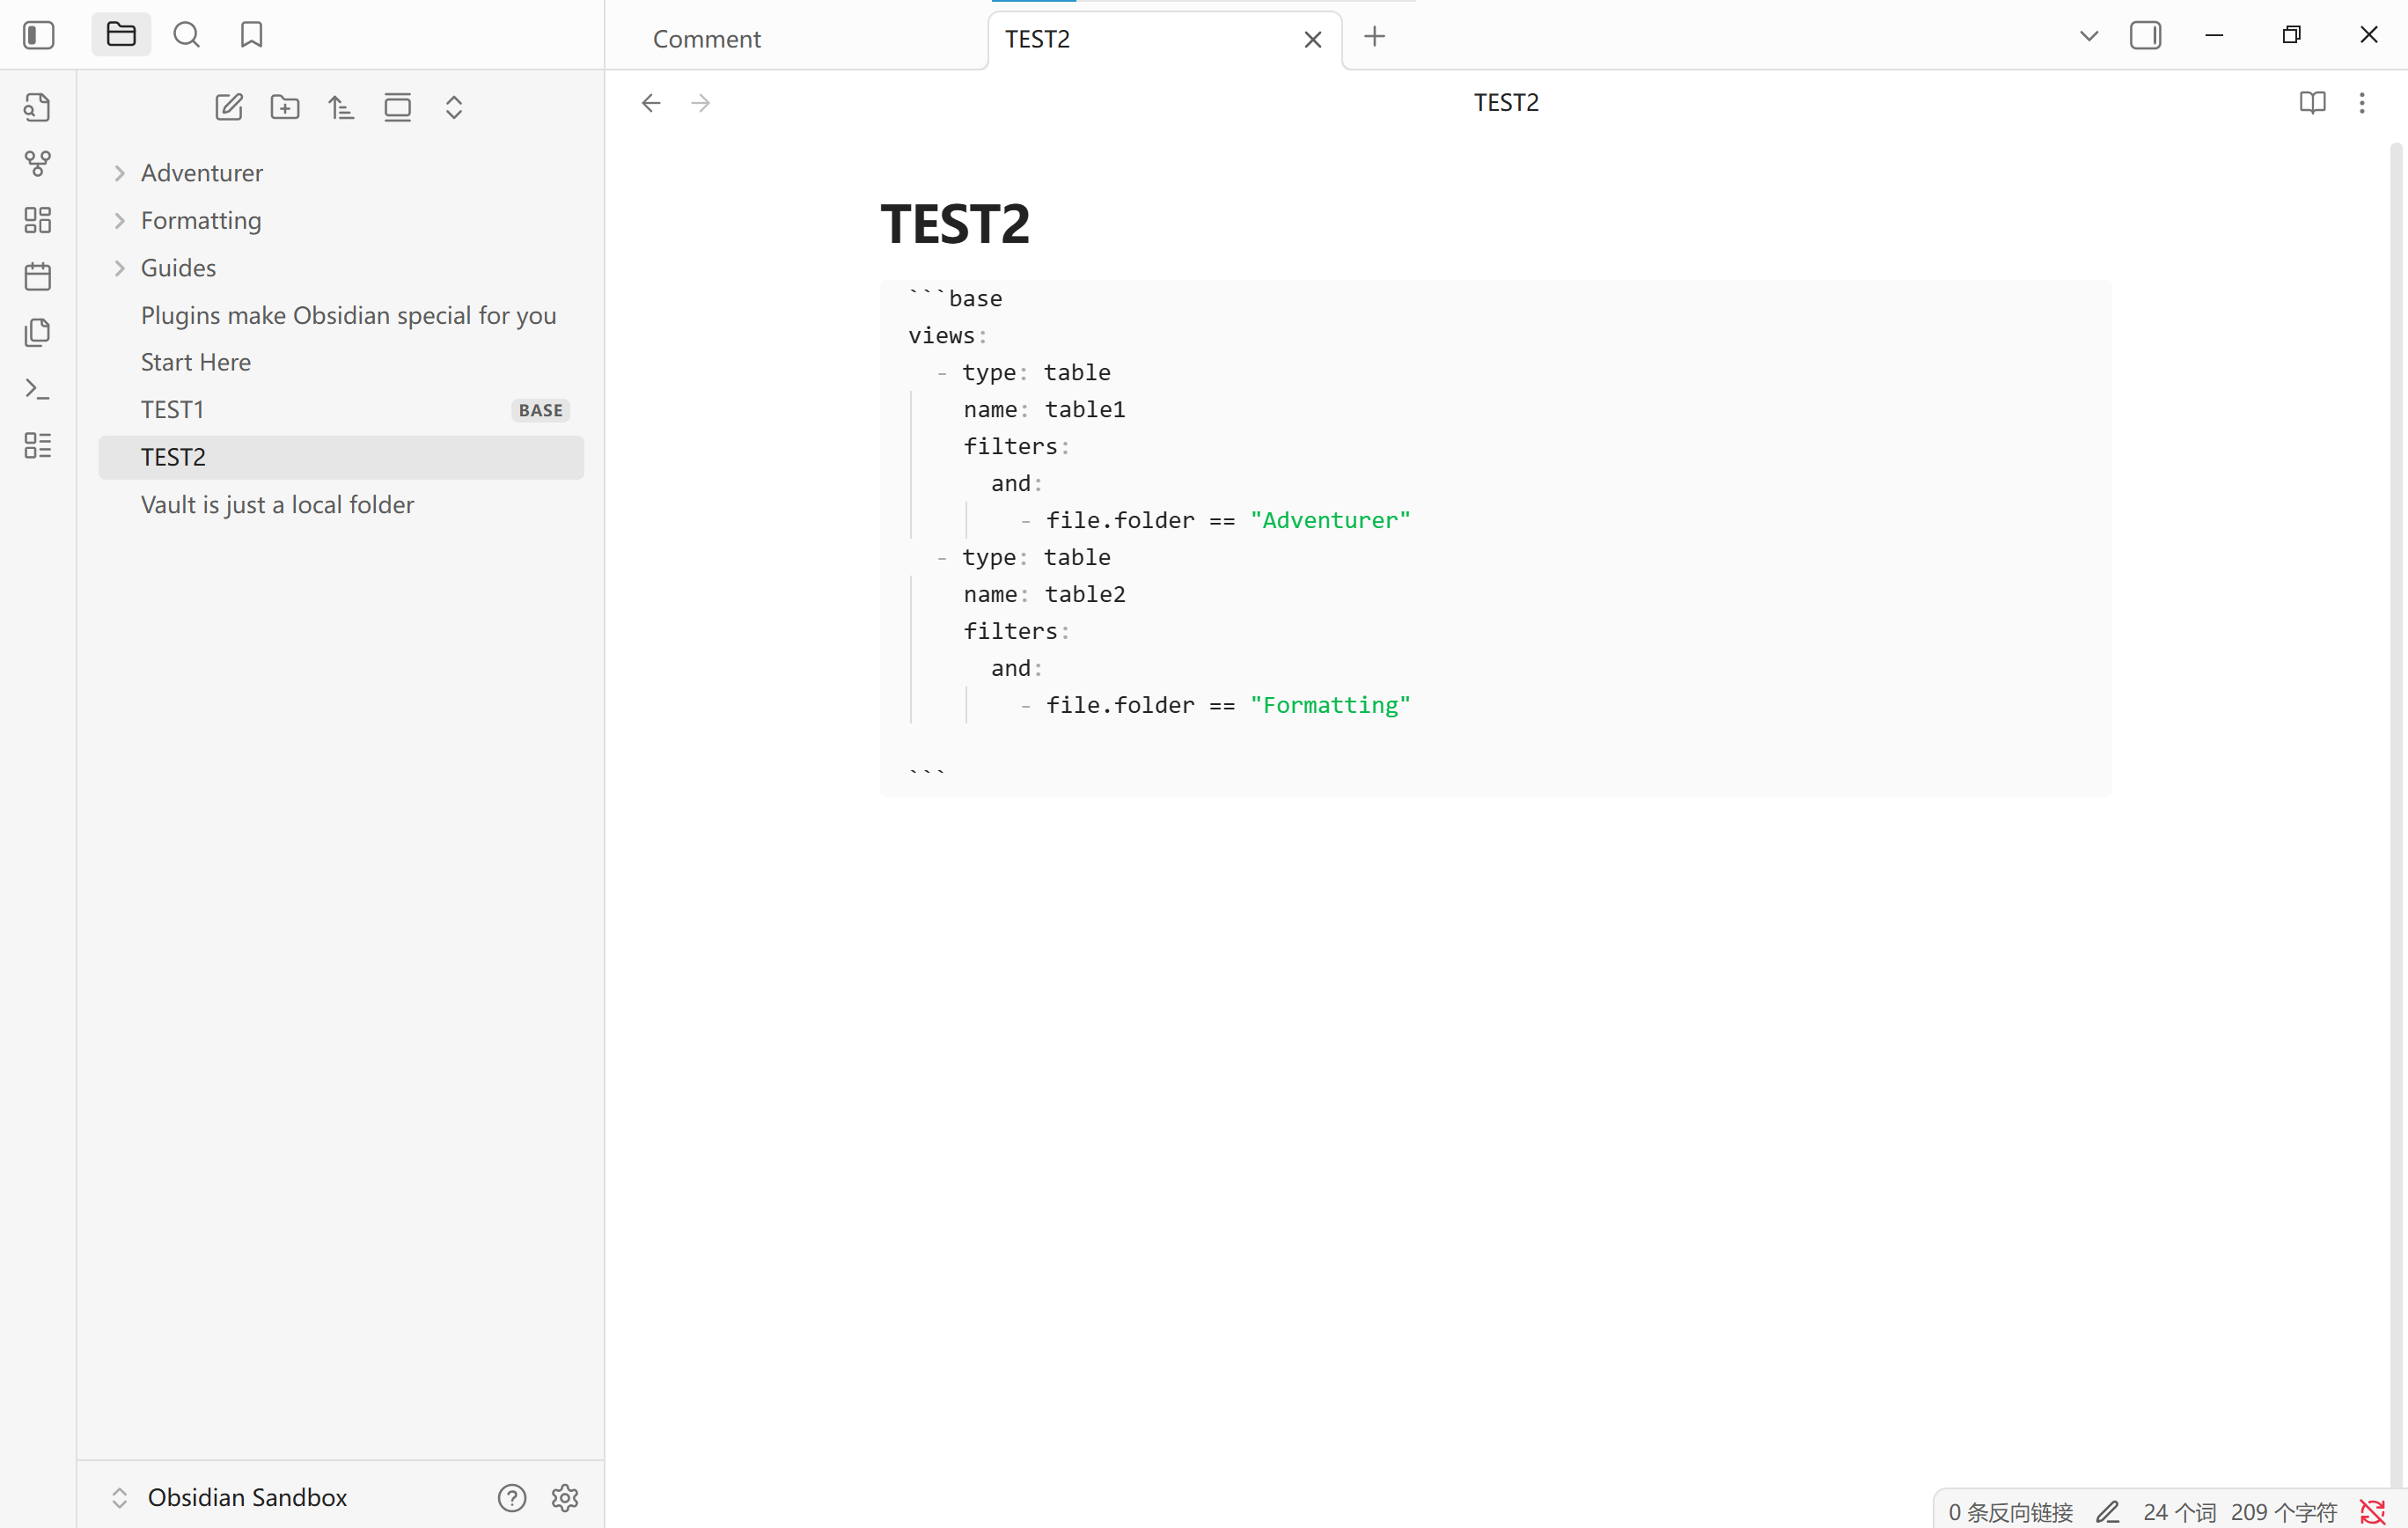
Task: Open the command palette ribbon icon
Action: pyautogui.click(x=38, y=388)
